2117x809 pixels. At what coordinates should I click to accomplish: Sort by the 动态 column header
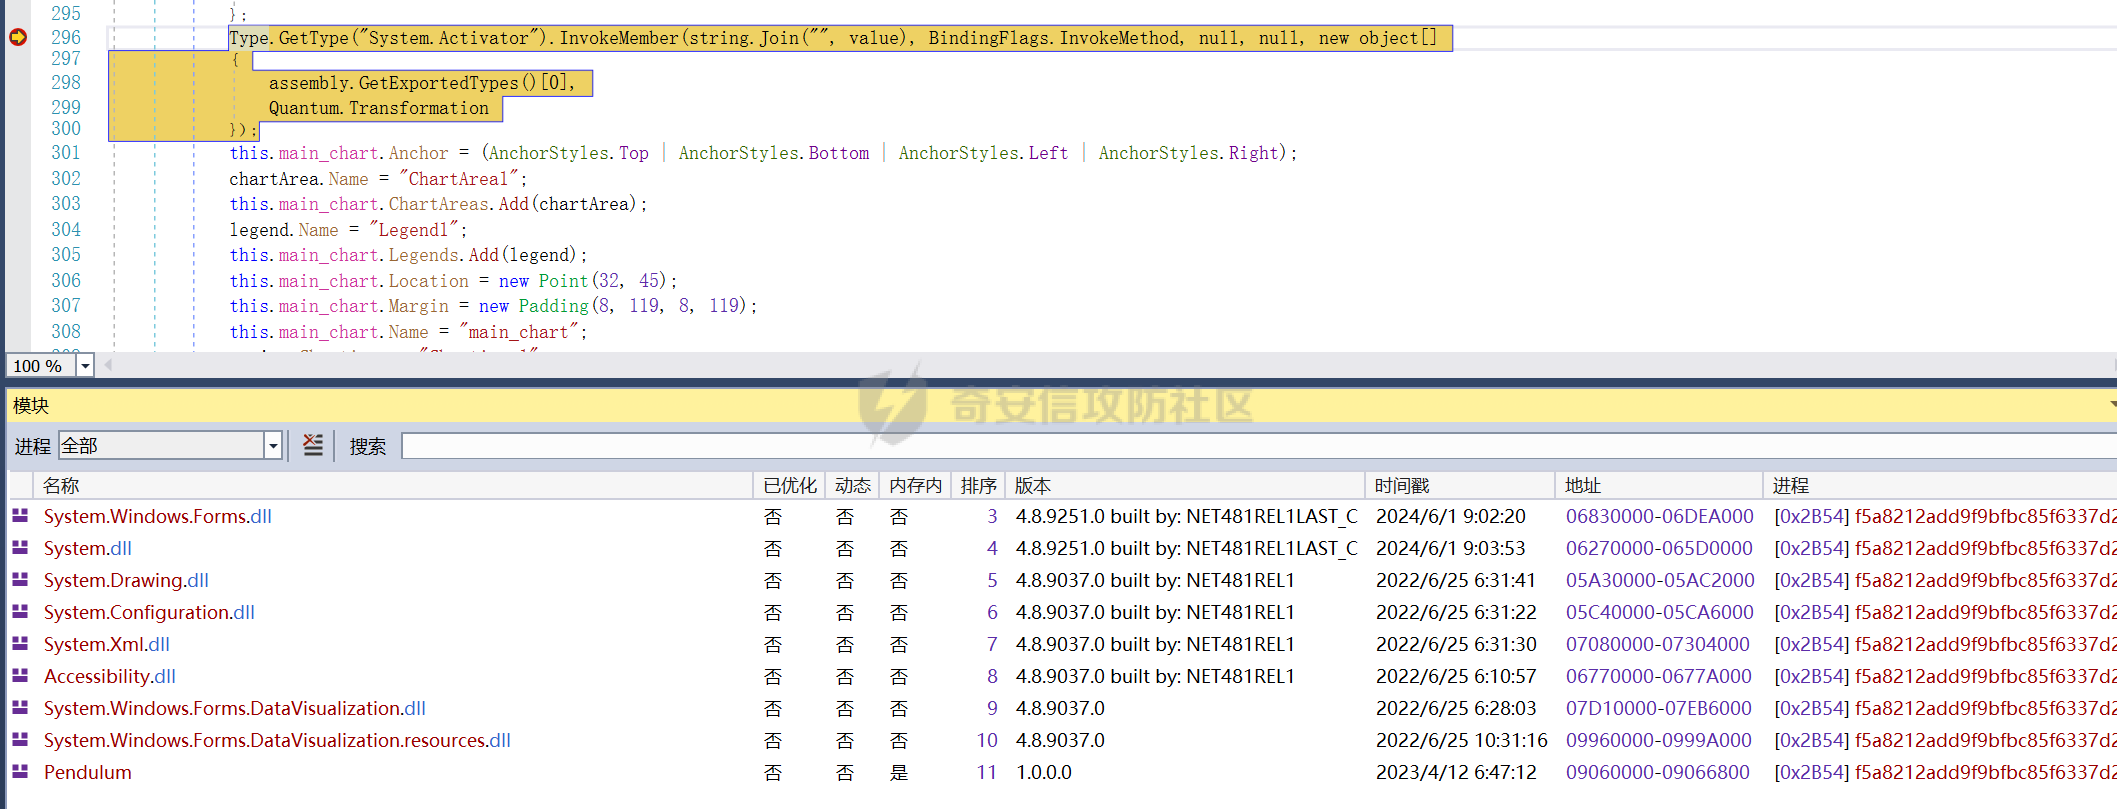click(x=852, y=485)
